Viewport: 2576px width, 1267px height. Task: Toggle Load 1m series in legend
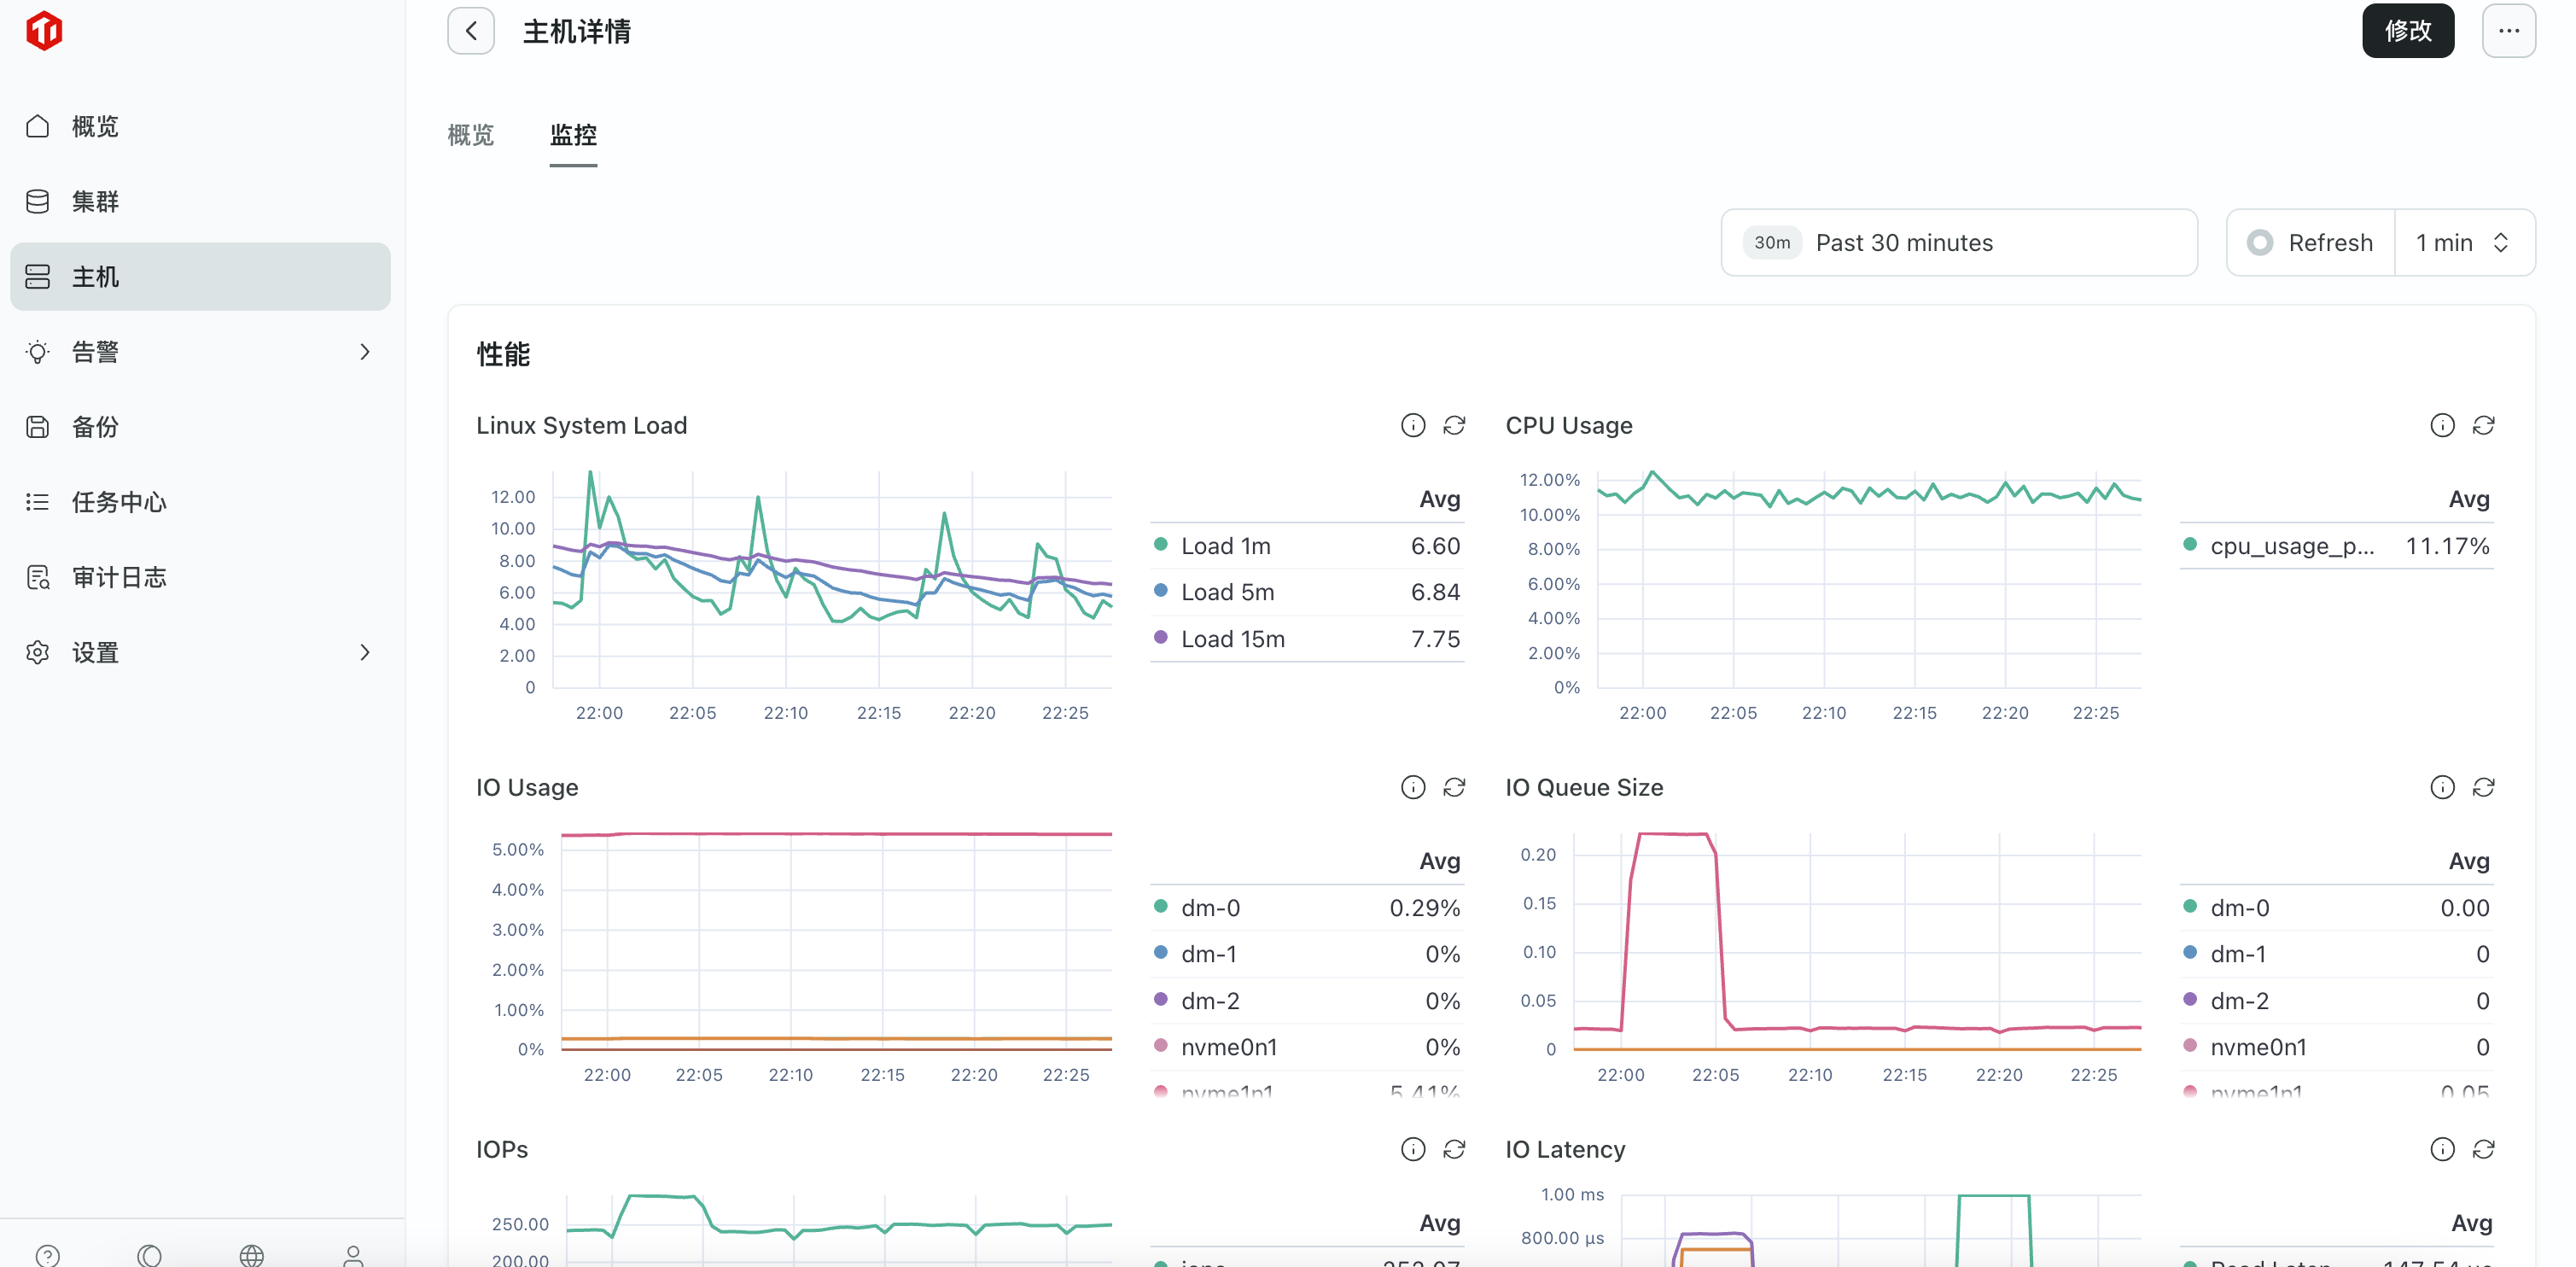[1226, 546]
